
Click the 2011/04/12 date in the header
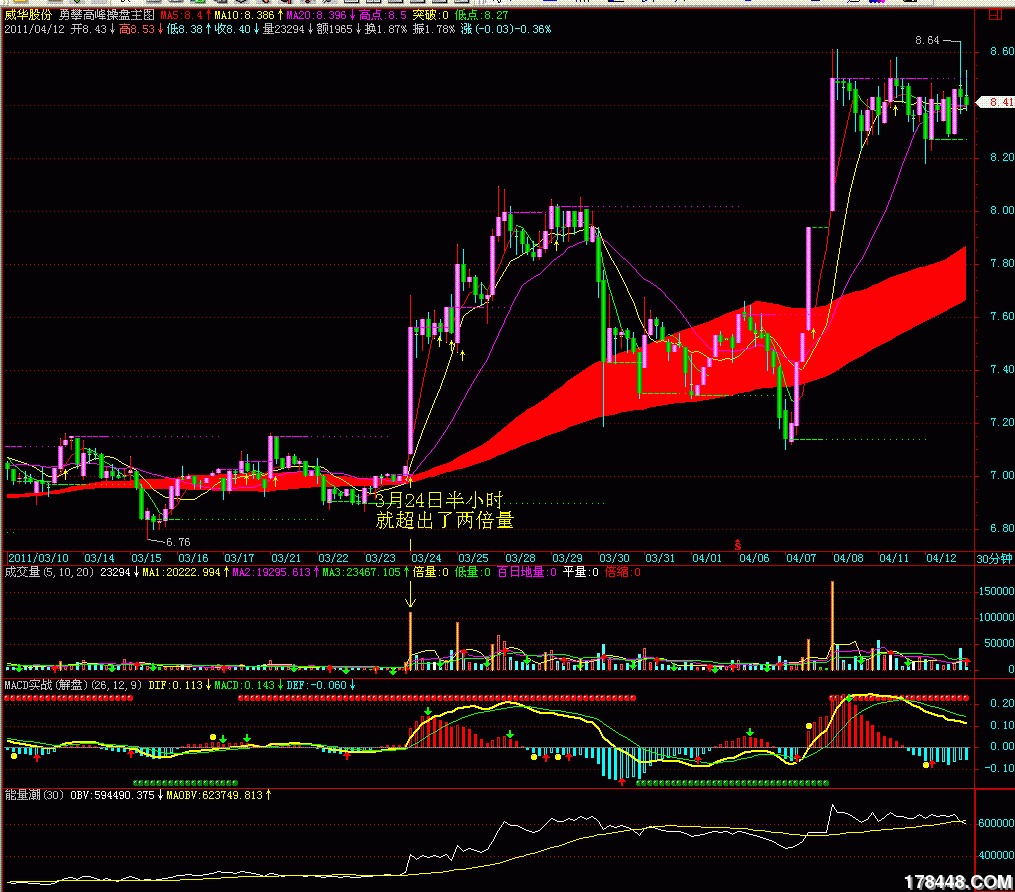point(34,29)
